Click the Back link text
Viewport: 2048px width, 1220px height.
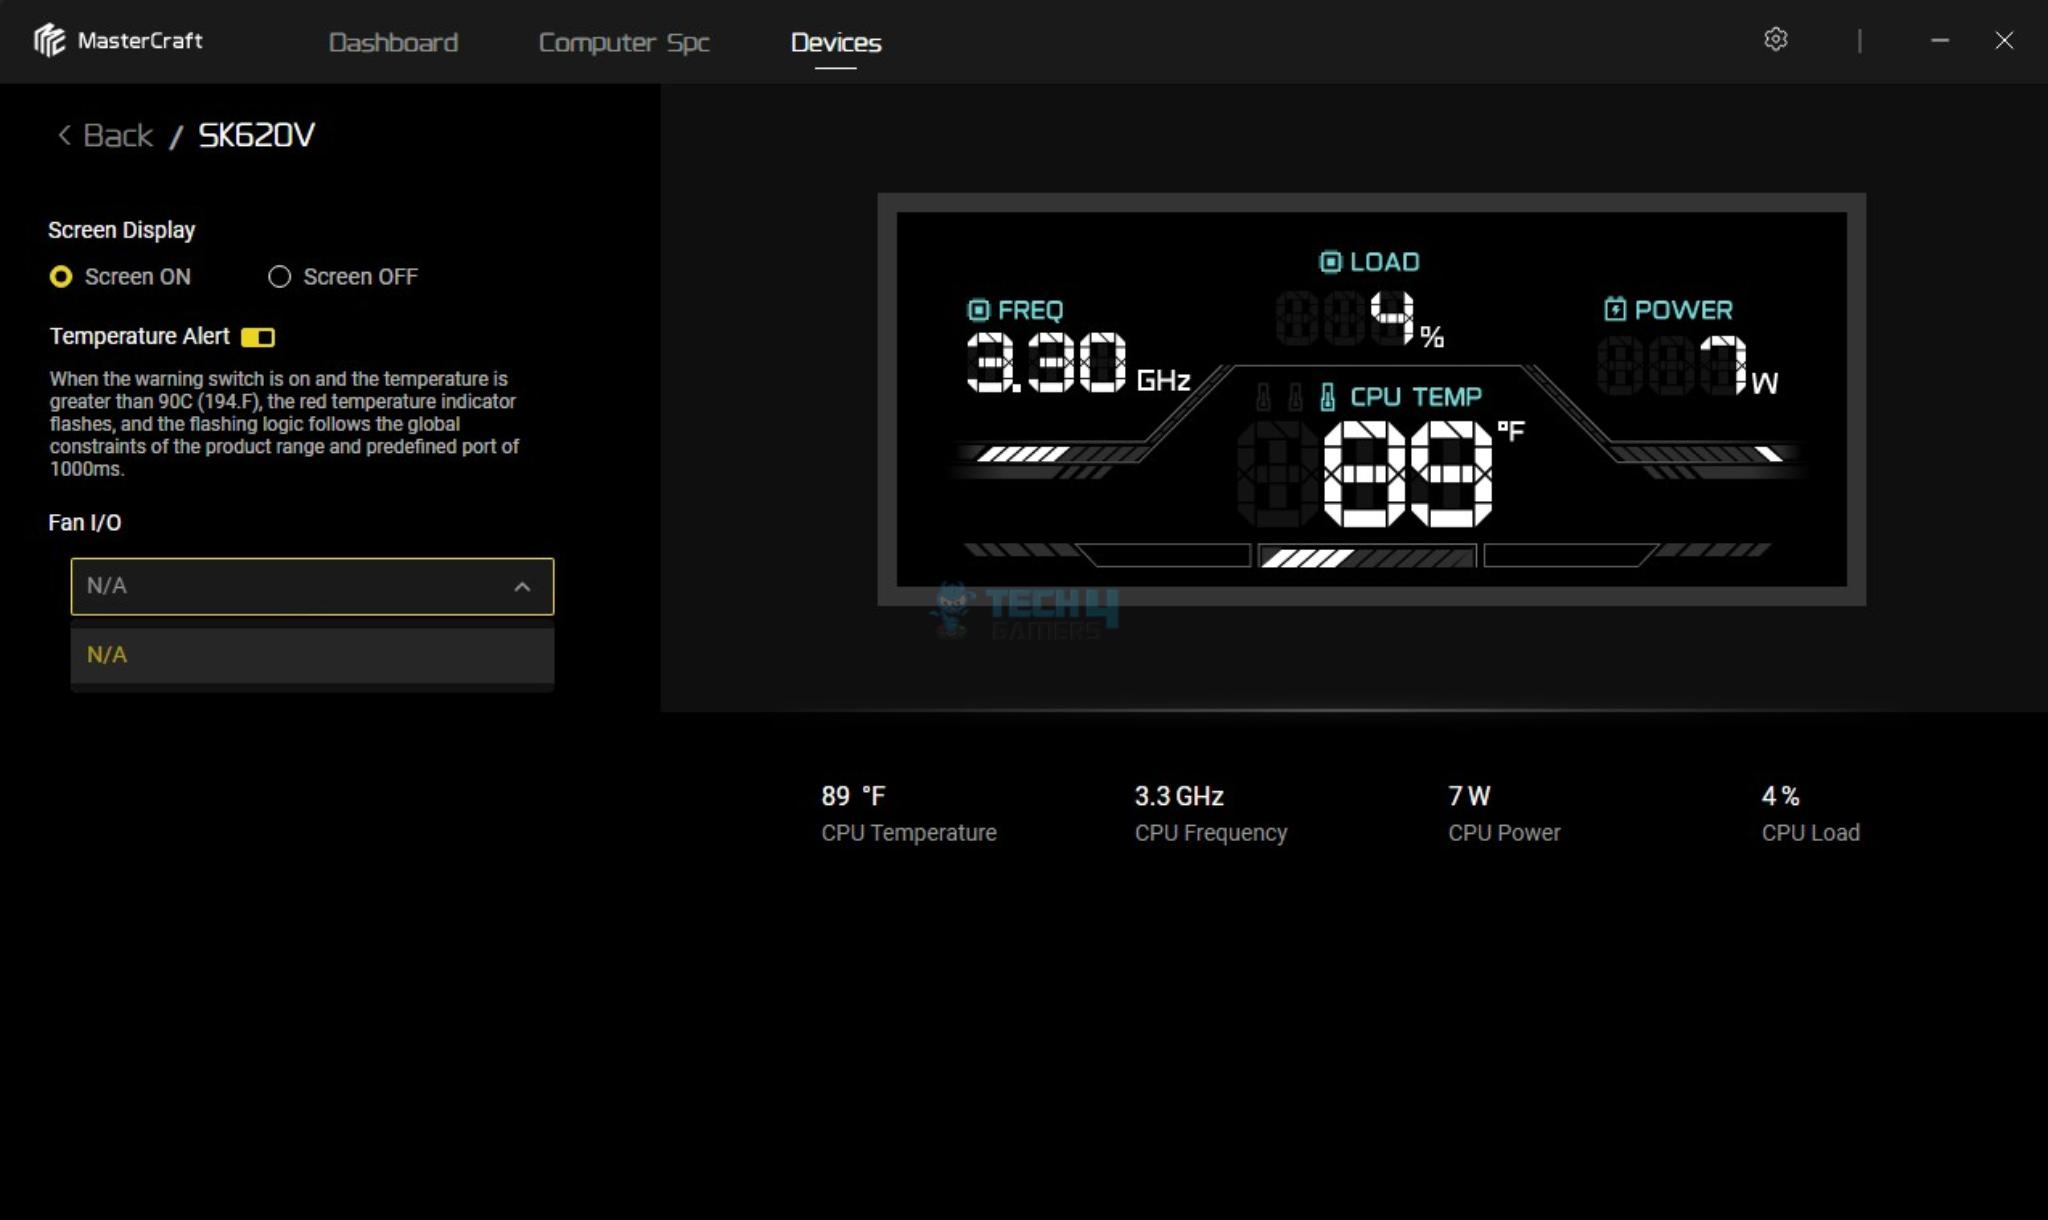(x=118, y=135)
